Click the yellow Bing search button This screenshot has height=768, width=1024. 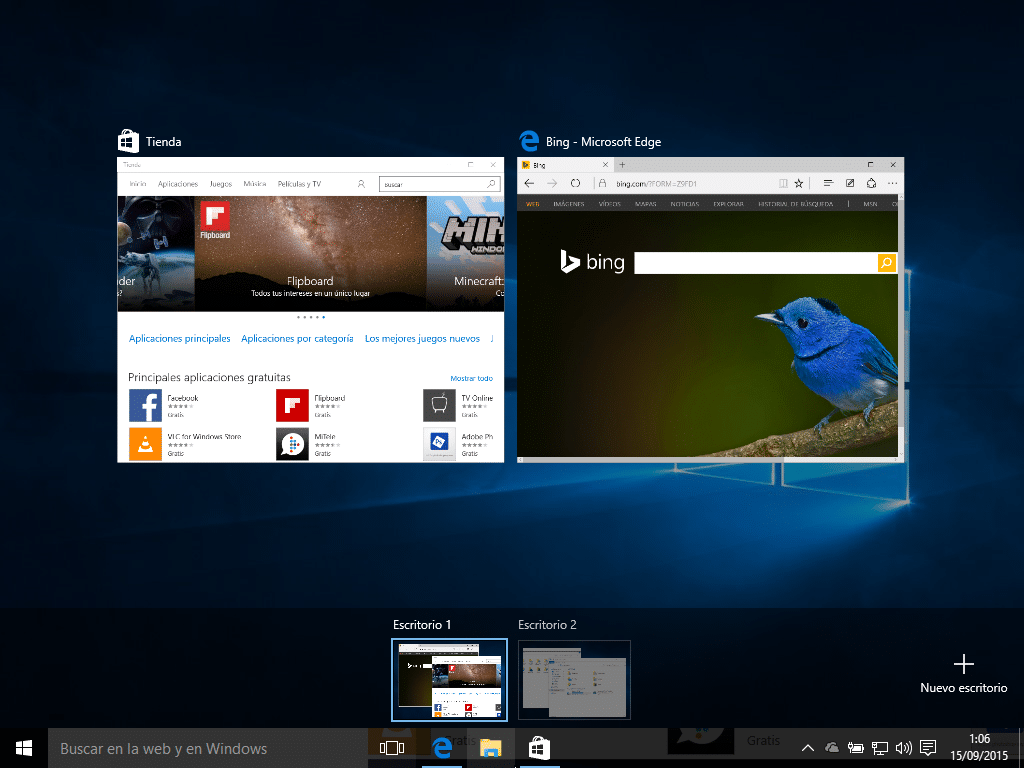(x=886, y=263)
